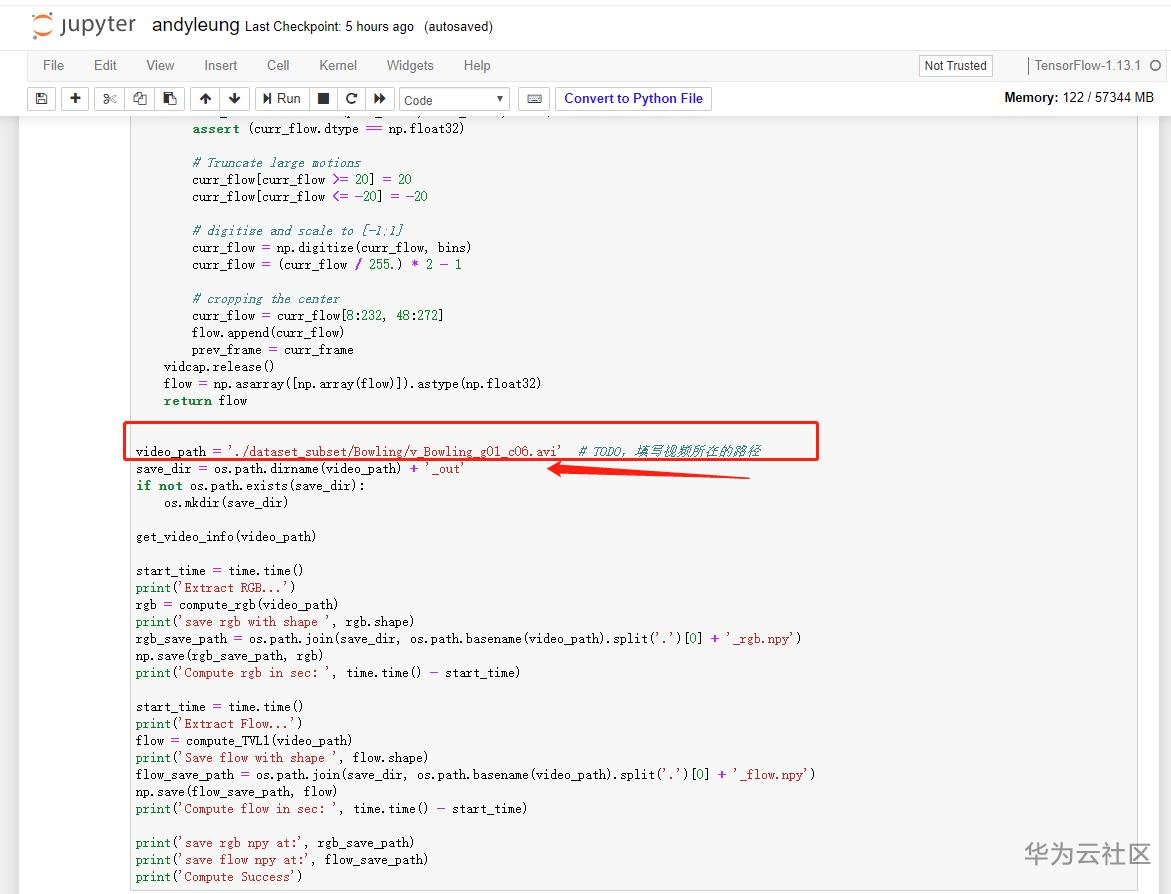Viewport: 1171px width, 894px height.
Task: Run the current cell
Action: click(x=282, y=99)
